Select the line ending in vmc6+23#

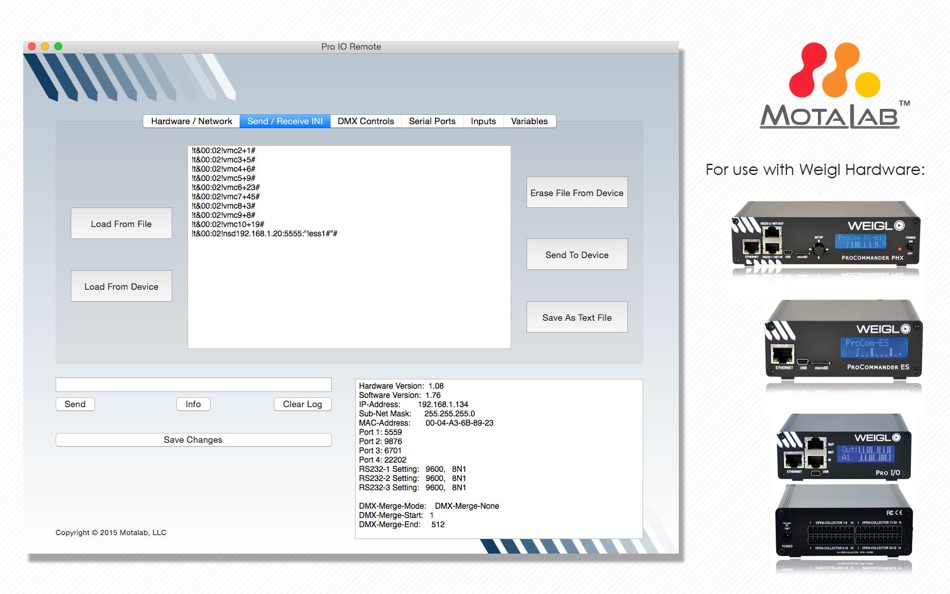(x=225, y=187)
